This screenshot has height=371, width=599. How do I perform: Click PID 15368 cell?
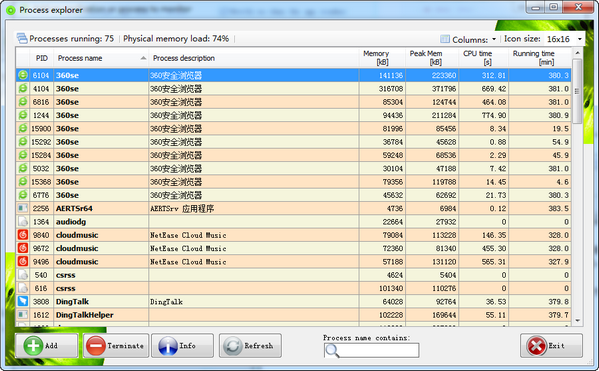coord(41,182)
